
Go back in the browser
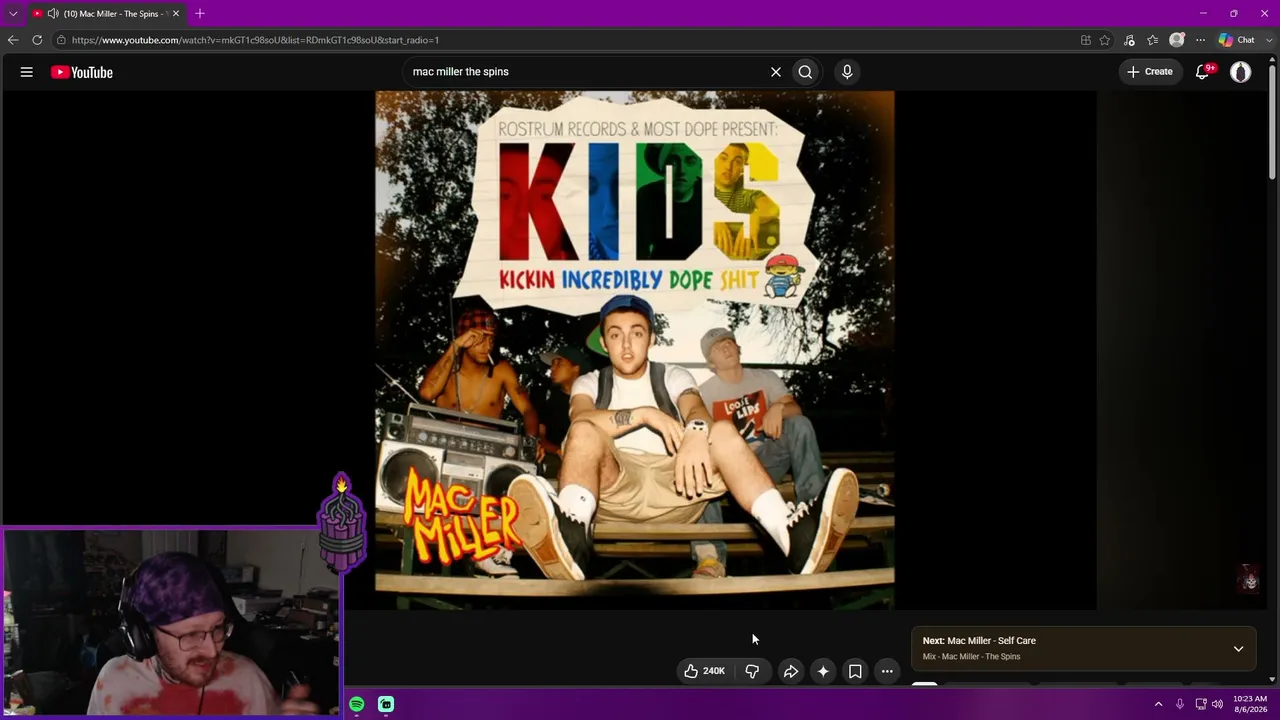(x=13, y=40)
